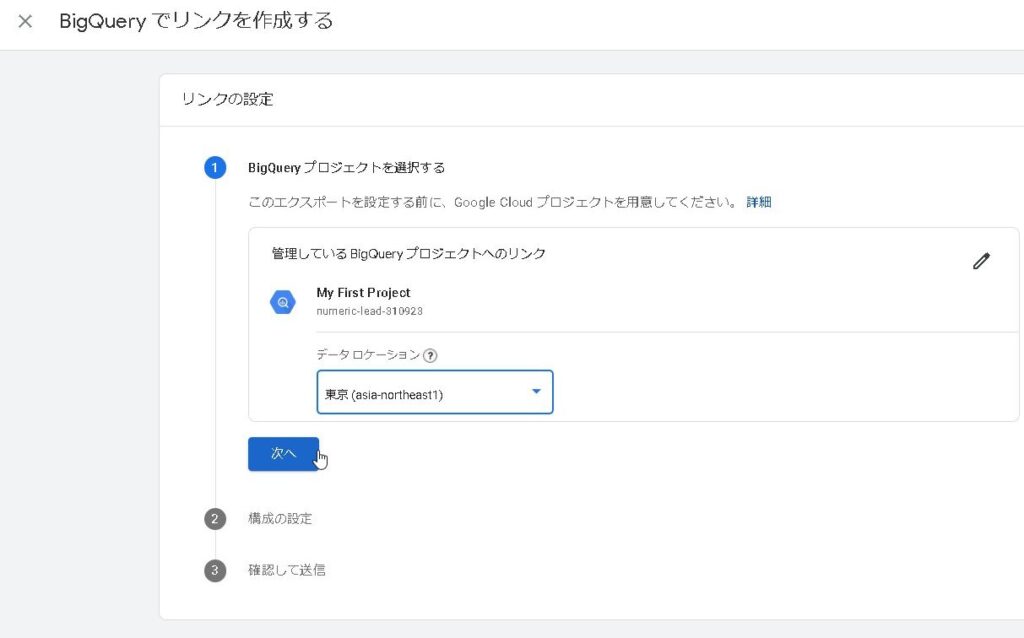Click the data location dropdown arrow
This screenshot has height=638, width=1024.
[536, 392]
